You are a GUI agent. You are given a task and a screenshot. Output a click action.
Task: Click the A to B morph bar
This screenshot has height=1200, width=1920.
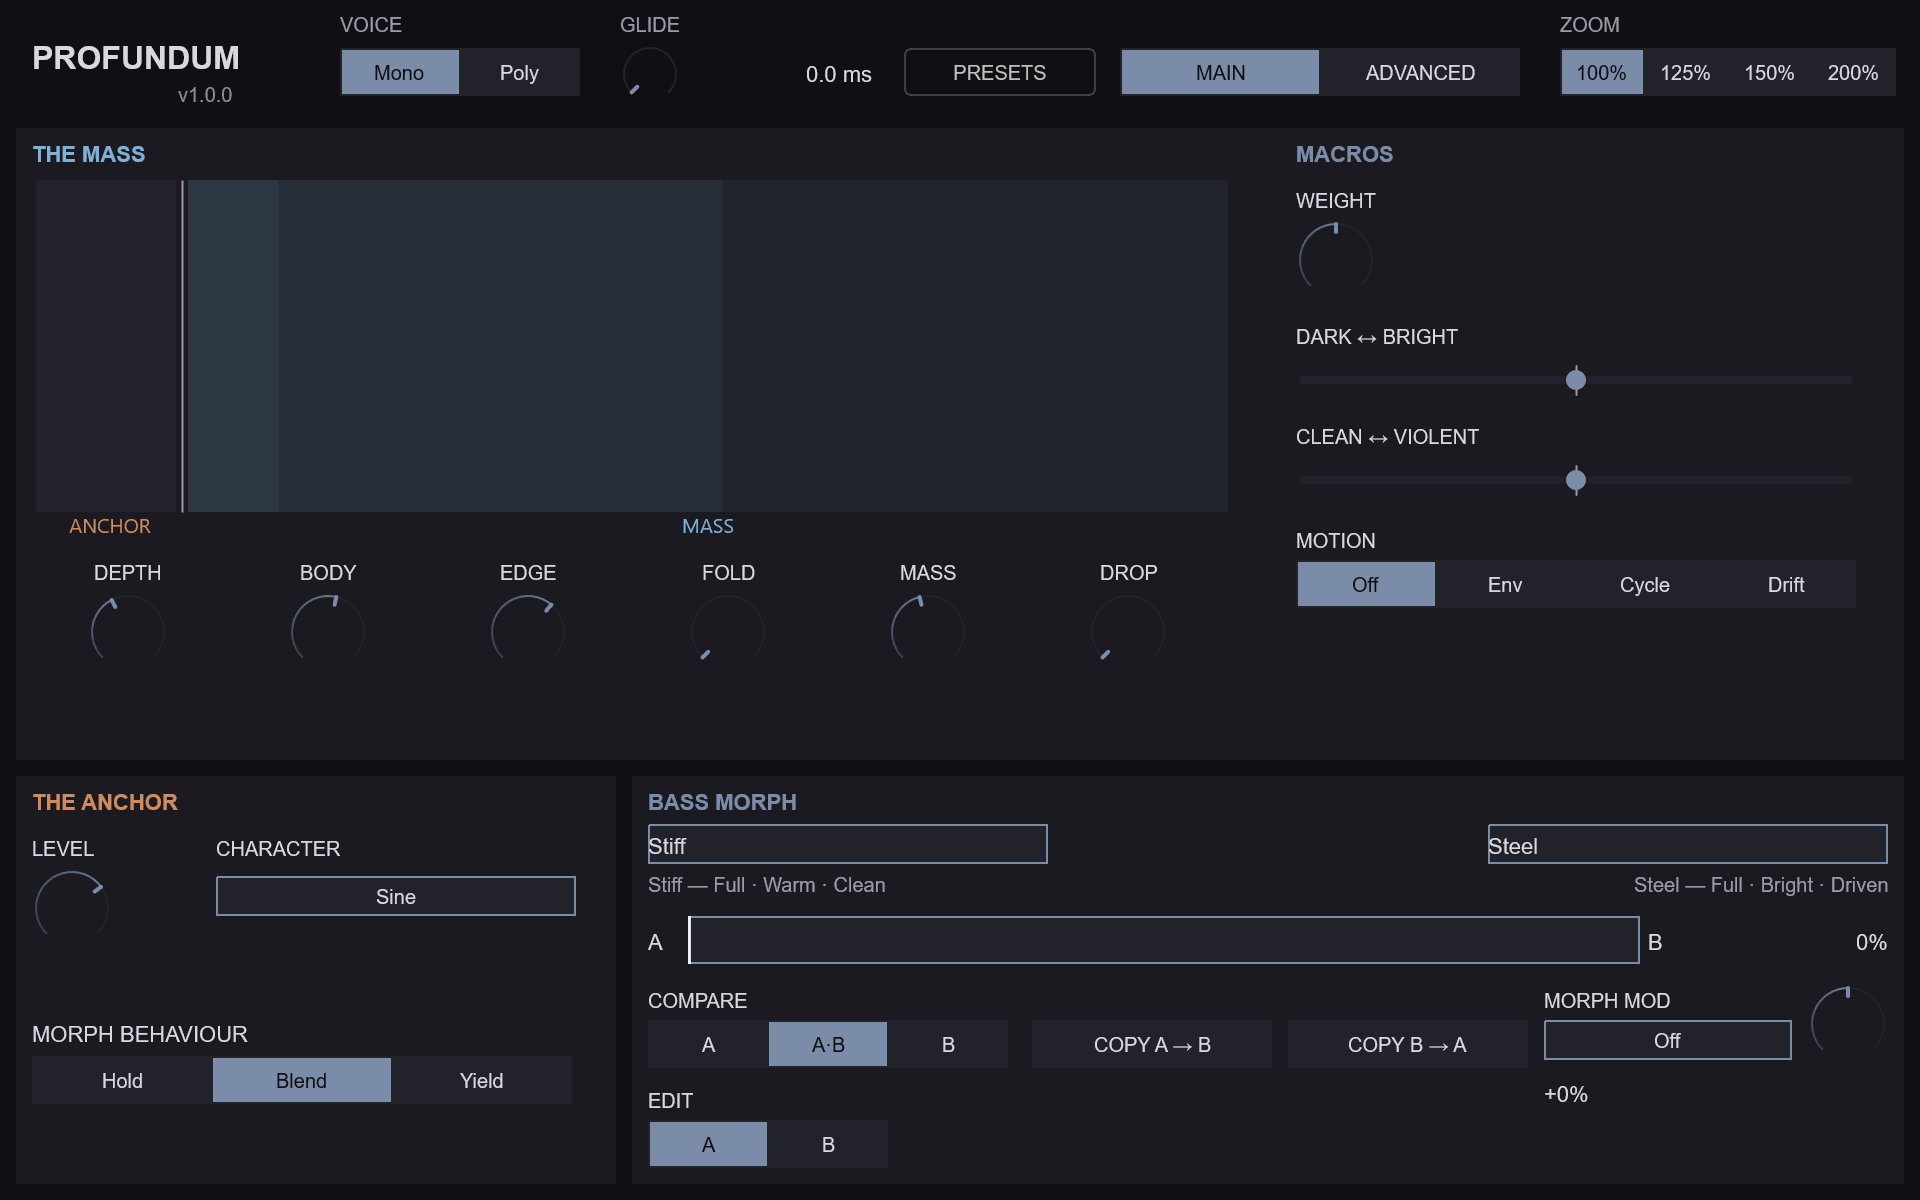(x=1164, y=940)
